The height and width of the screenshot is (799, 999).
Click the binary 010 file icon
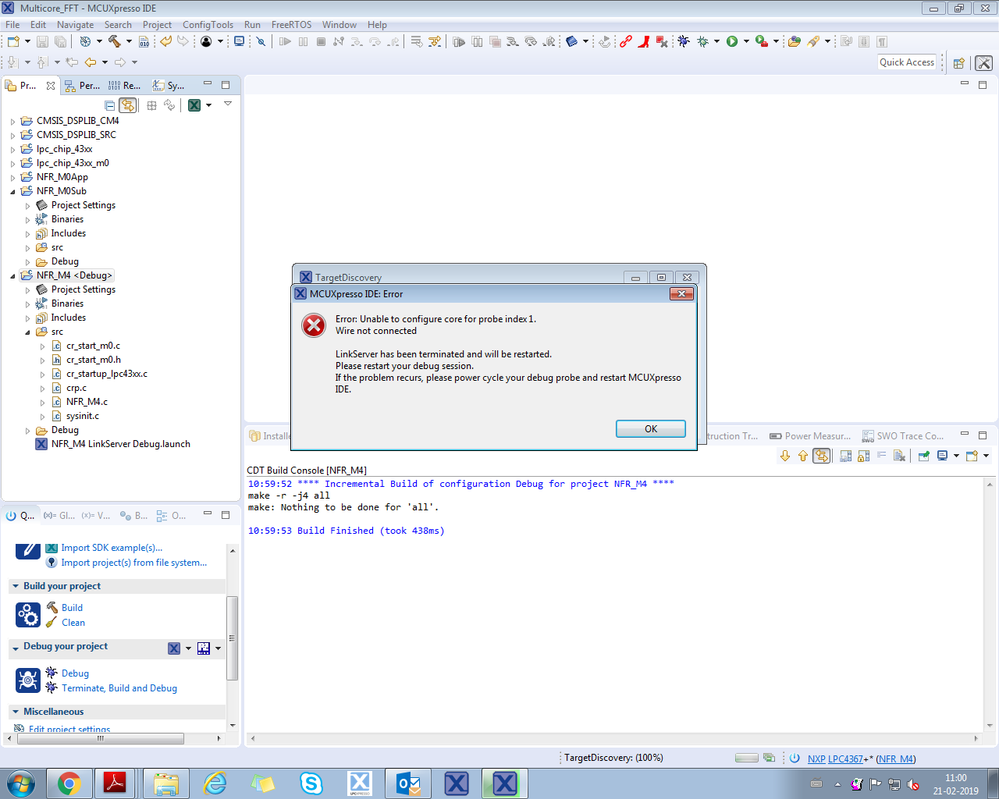pyautogui.click(x=145, y=41)
